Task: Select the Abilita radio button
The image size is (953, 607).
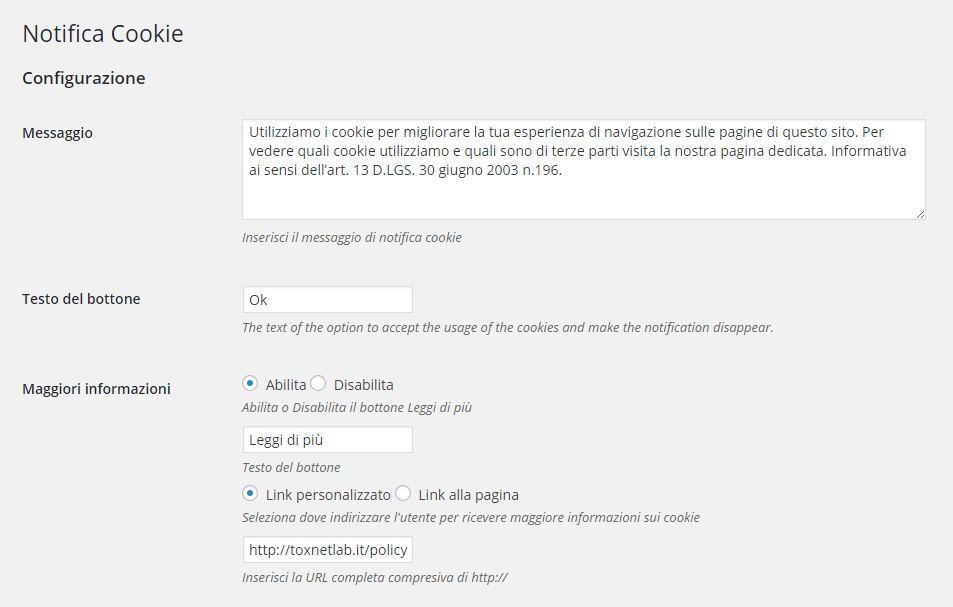Action: coord(249,383)
